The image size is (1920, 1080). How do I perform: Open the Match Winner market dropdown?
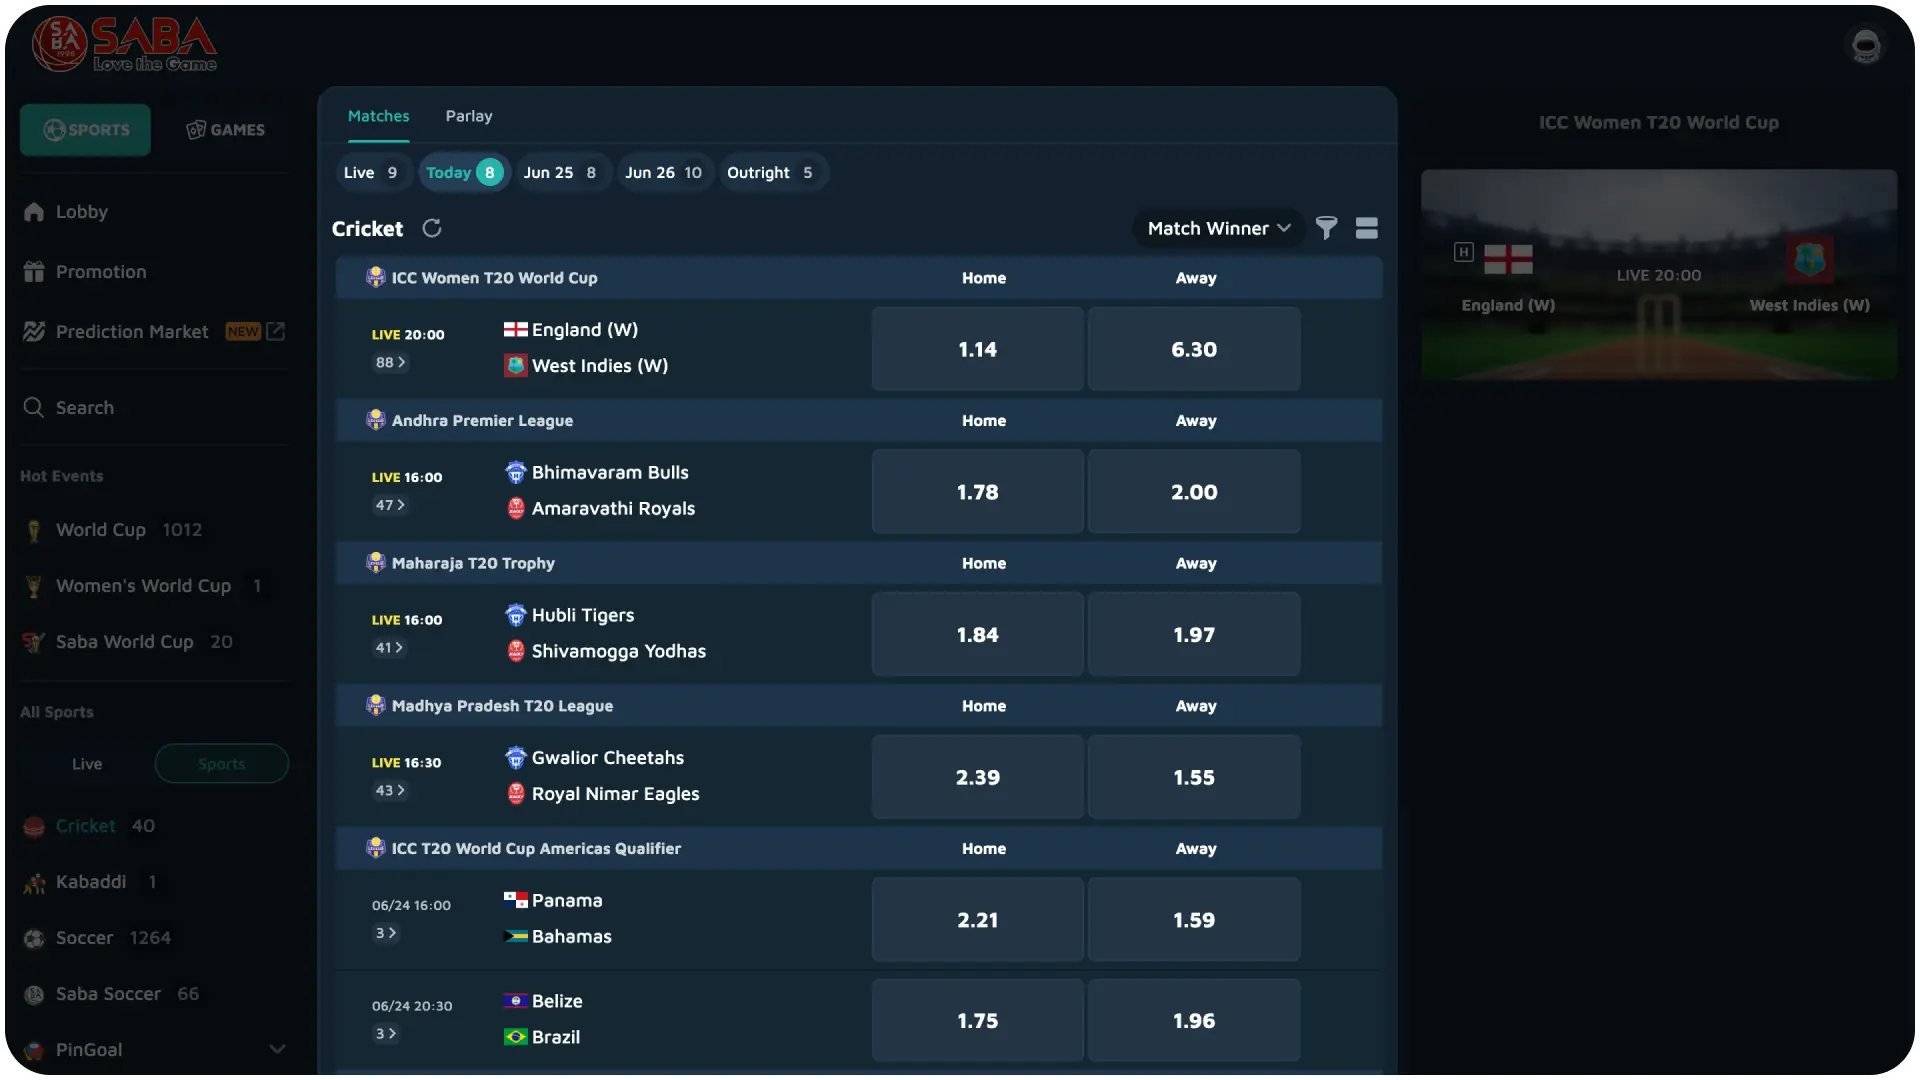coord(1218,228)
